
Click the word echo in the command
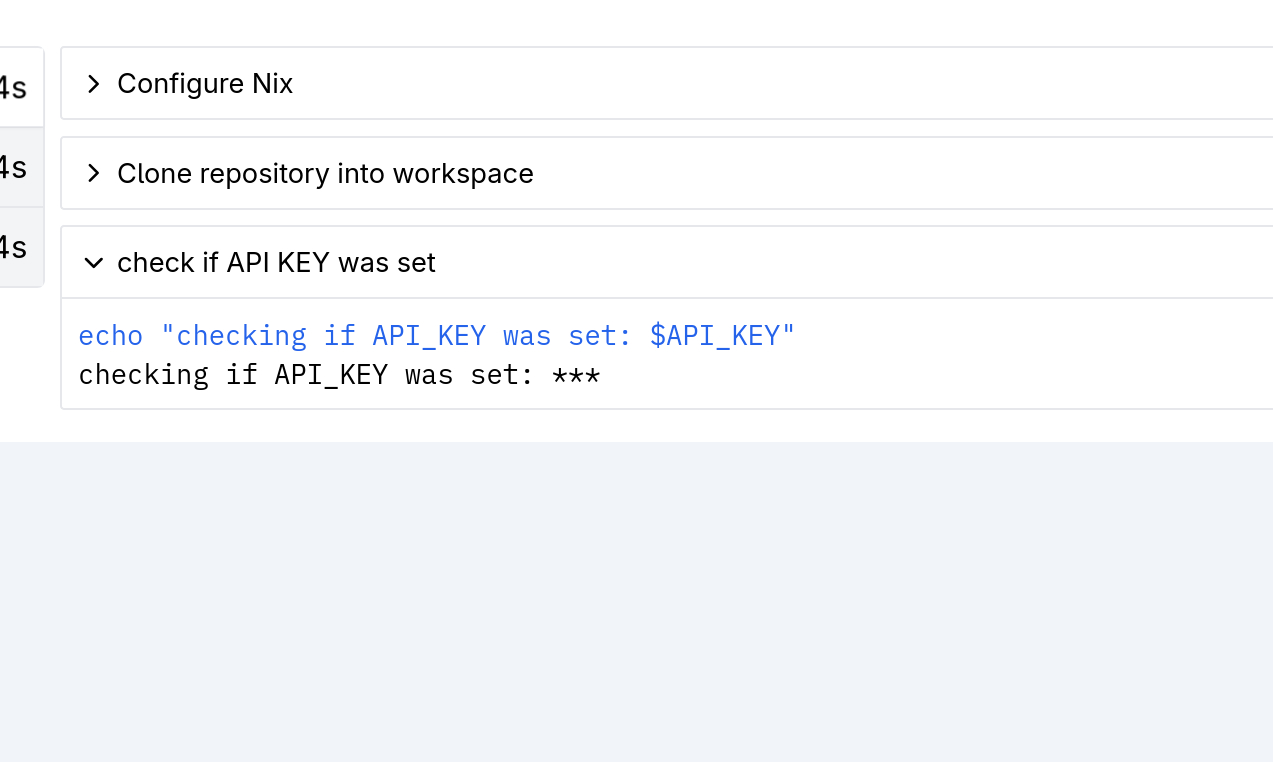tap(110, 335)
